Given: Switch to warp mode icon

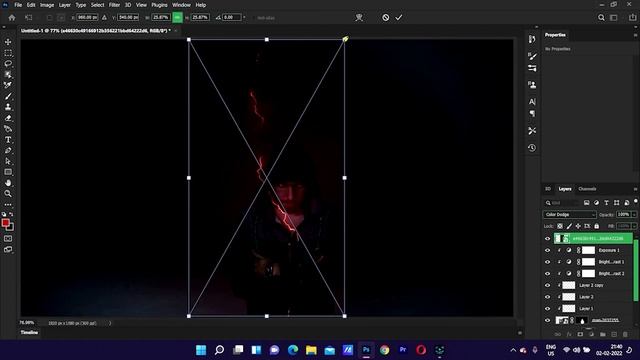Looking at the screenshot, I should click(x=359, y=18).
